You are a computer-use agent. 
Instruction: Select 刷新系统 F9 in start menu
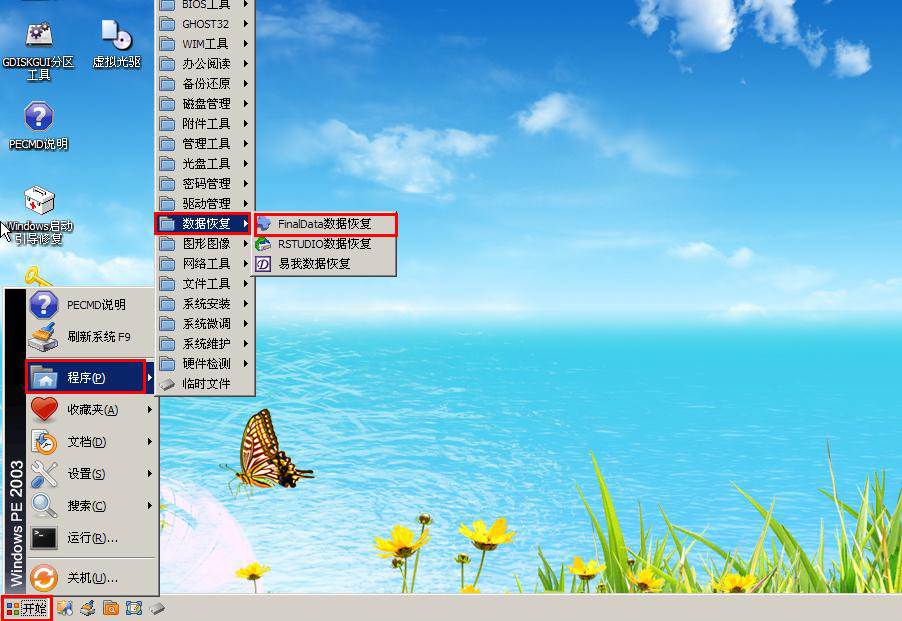click(90, 336)
